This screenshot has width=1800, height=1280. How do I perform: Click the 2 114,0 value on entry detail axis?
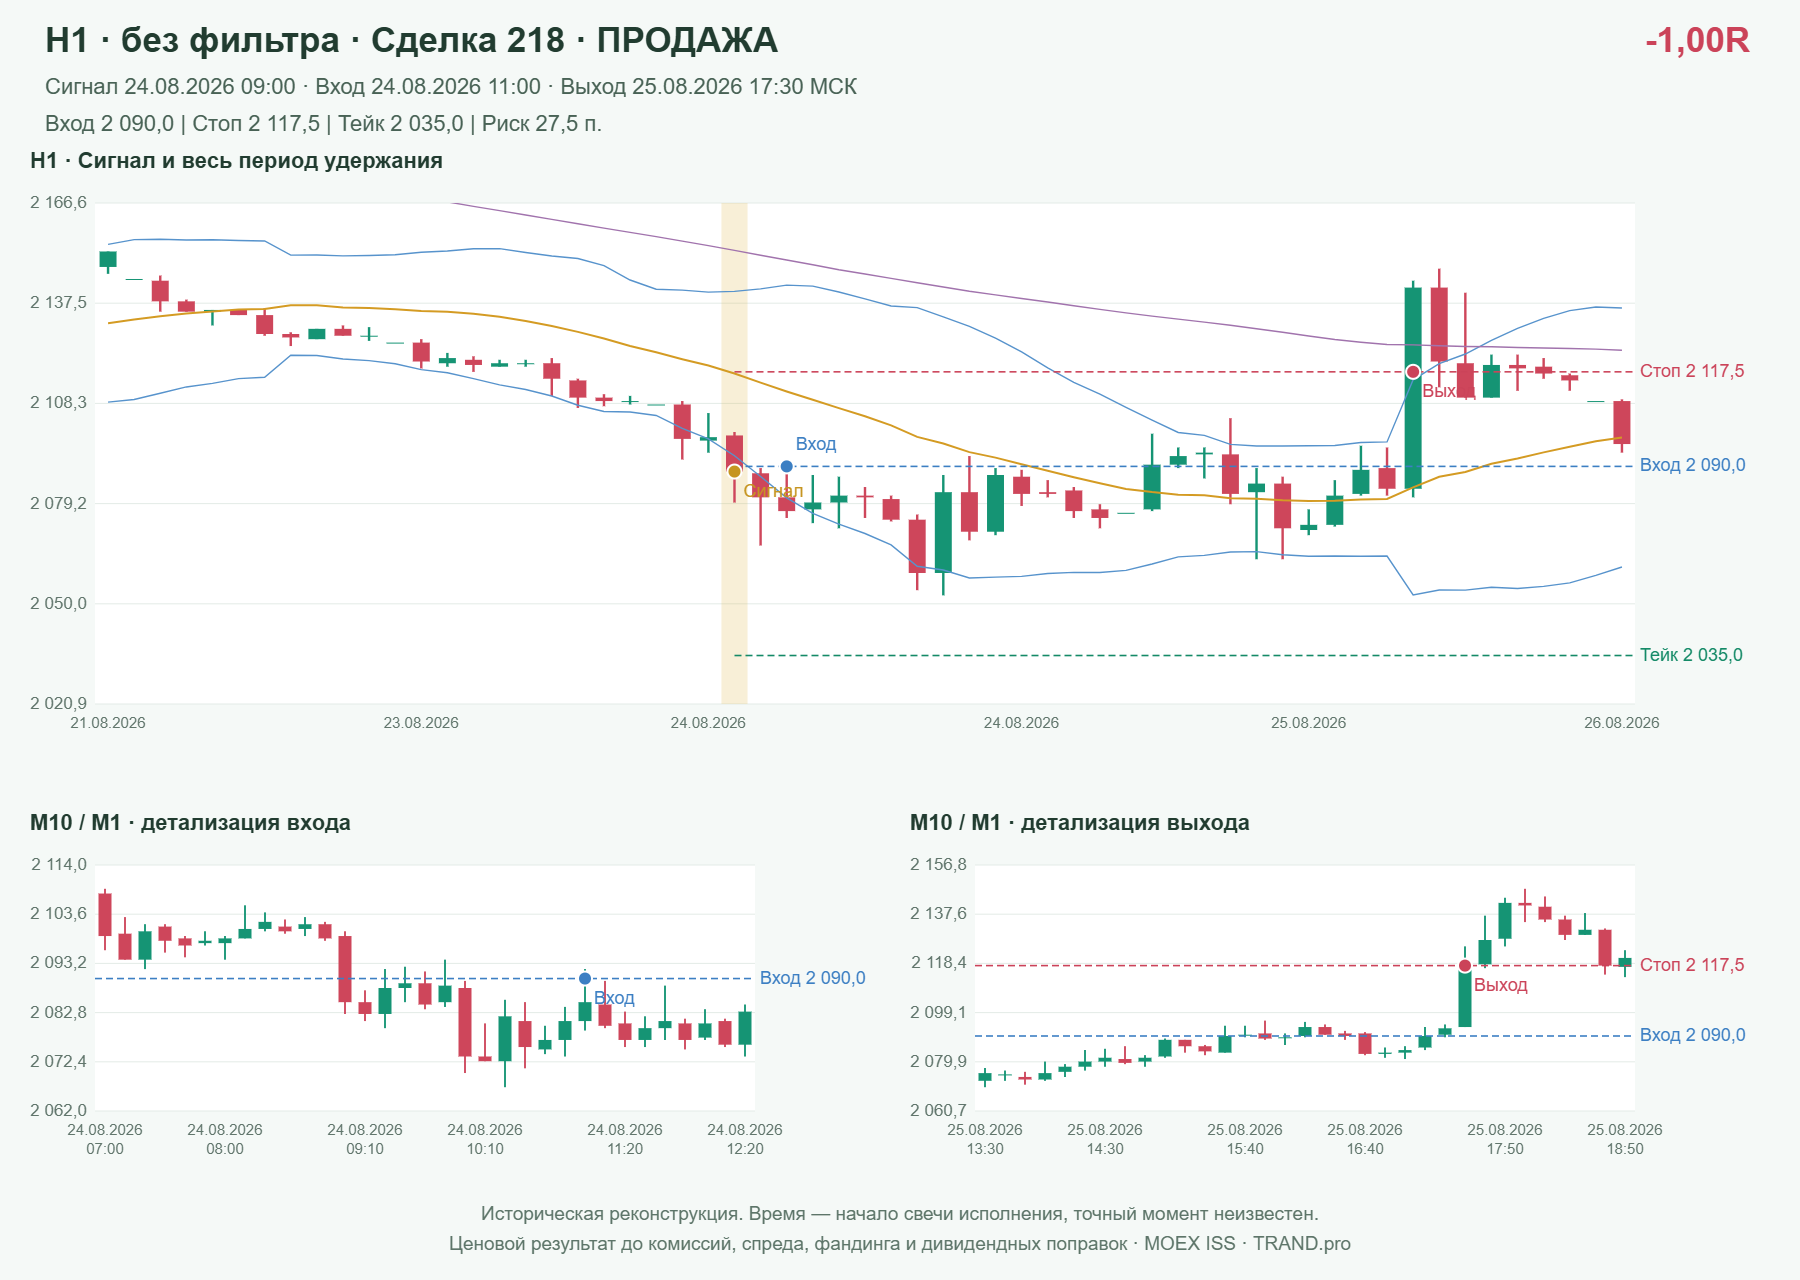pos(59,865)
